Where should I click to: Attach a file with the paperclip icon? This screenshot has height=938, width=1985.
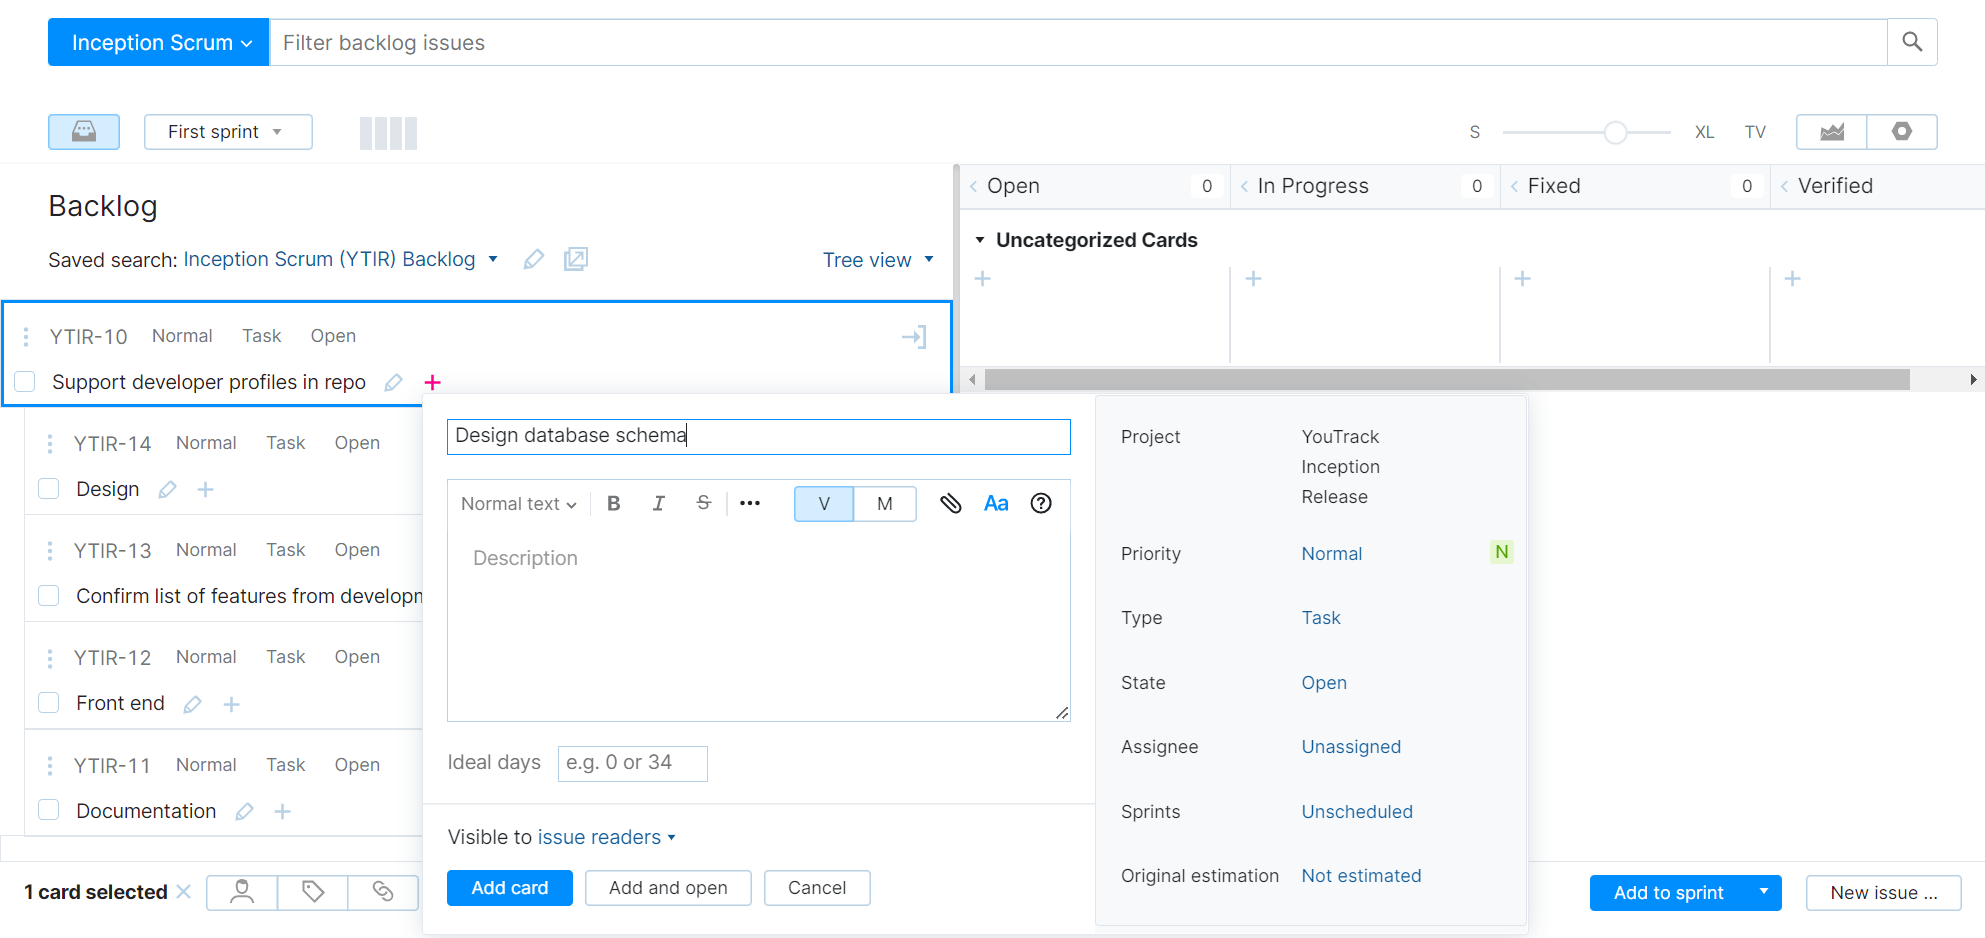[x=950, y=503]
